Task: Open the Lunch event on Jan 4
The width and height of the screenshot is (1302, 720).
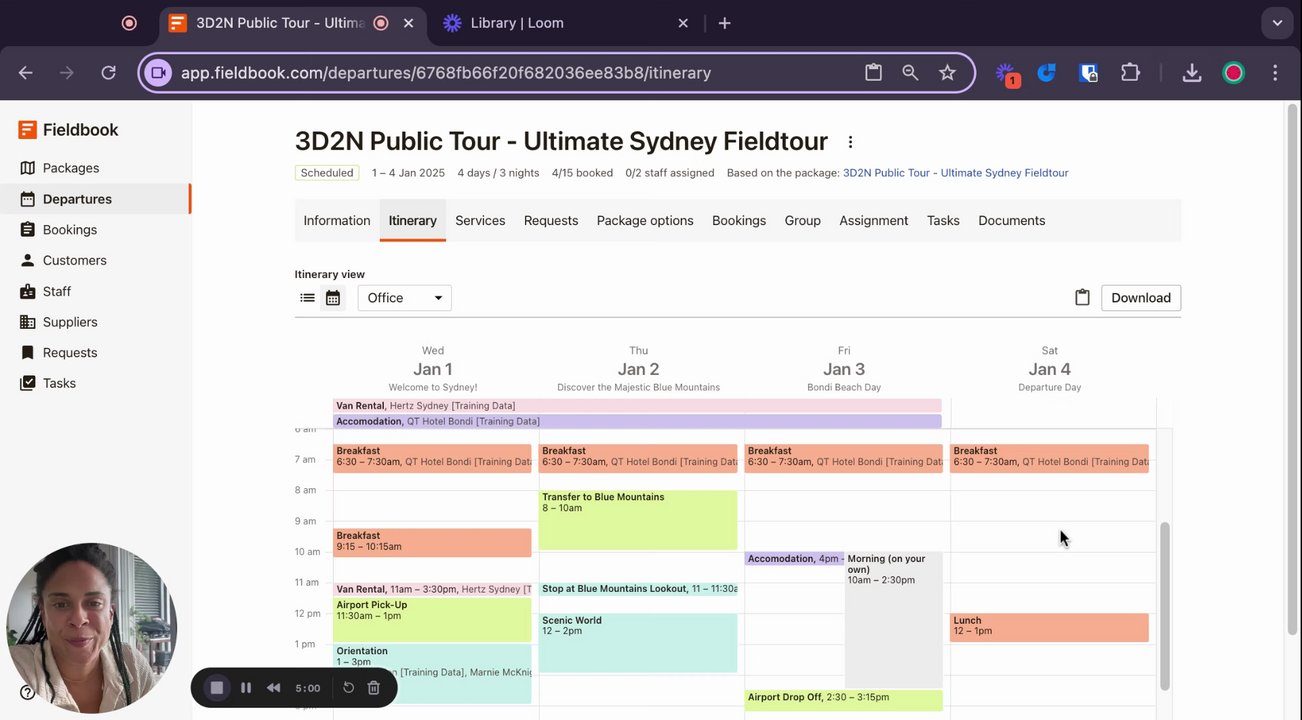Action: point(1049,627)
